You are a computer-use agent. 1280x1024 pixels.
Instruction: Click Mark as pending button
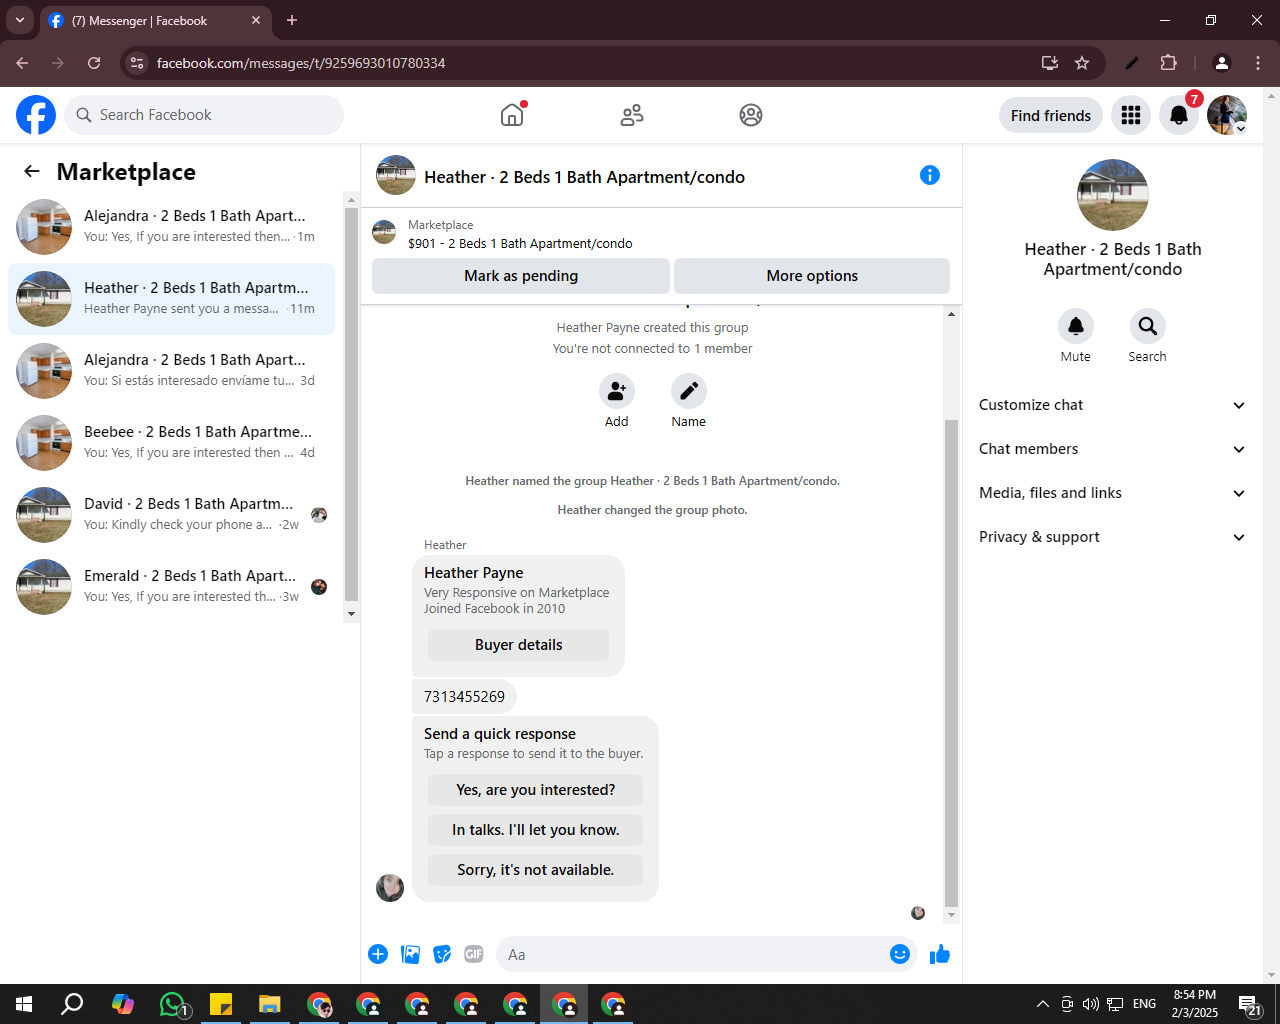521,276
